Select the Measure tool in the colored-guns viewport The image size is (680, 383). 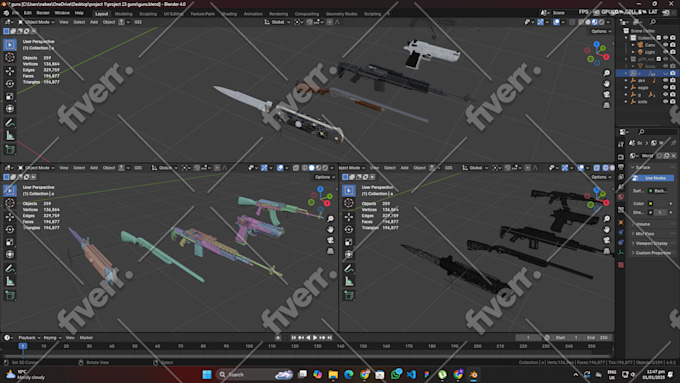point(10,282)
